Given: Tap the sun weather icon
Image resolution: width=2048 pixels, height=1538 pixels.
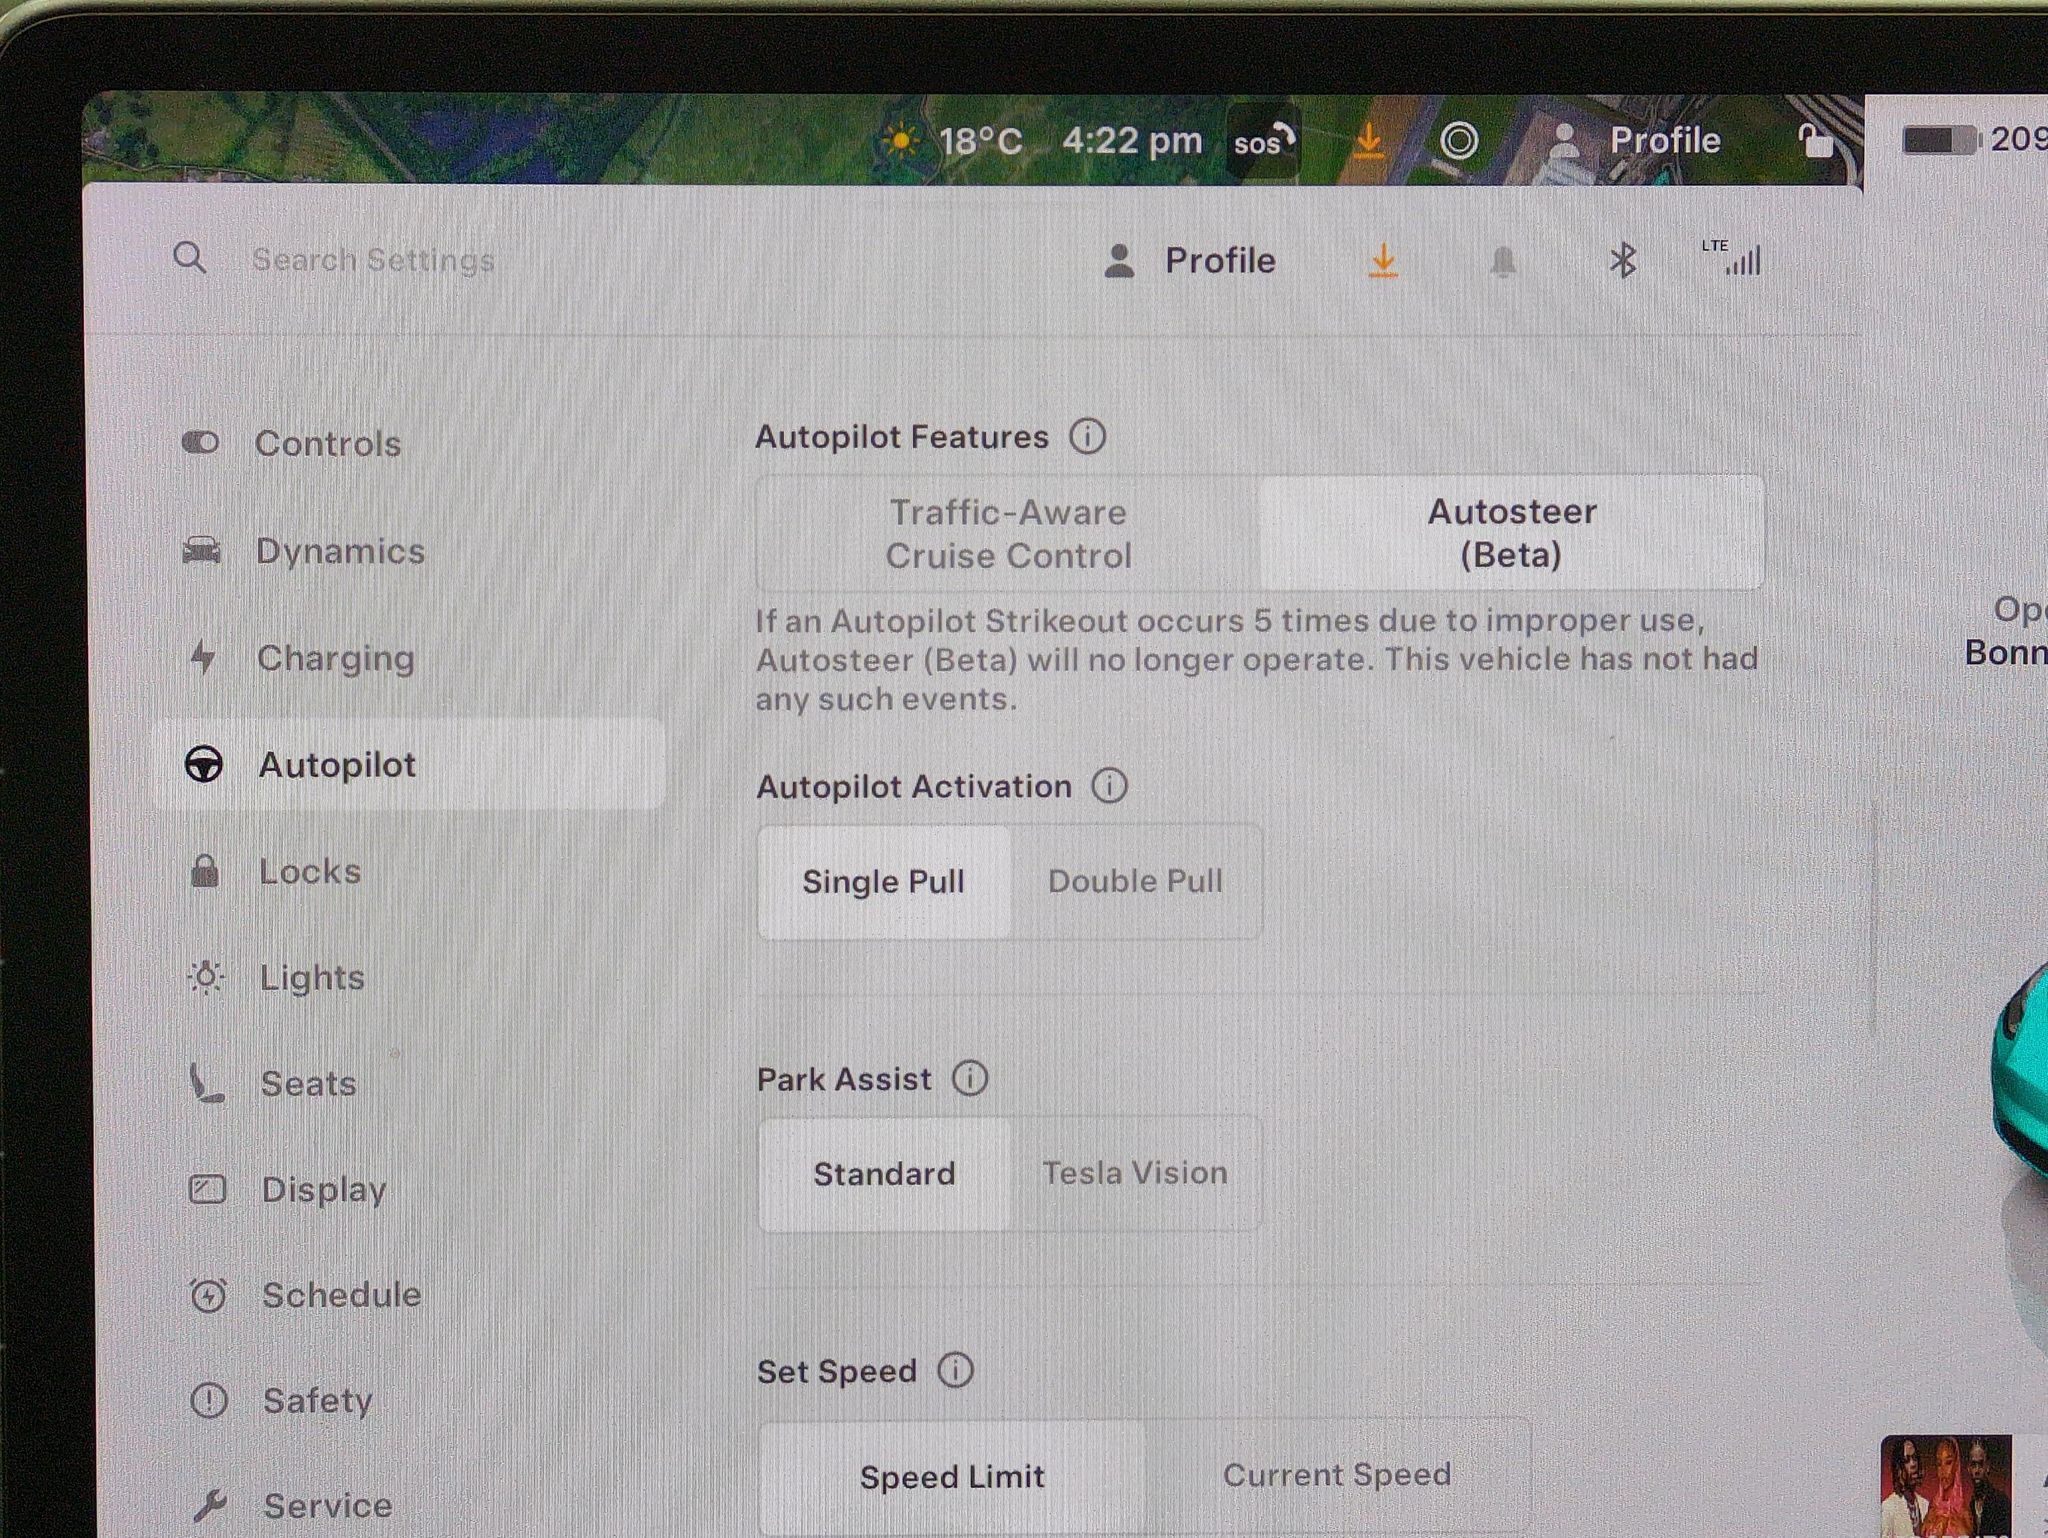Looking at the screenshot, I should point(900,141).
